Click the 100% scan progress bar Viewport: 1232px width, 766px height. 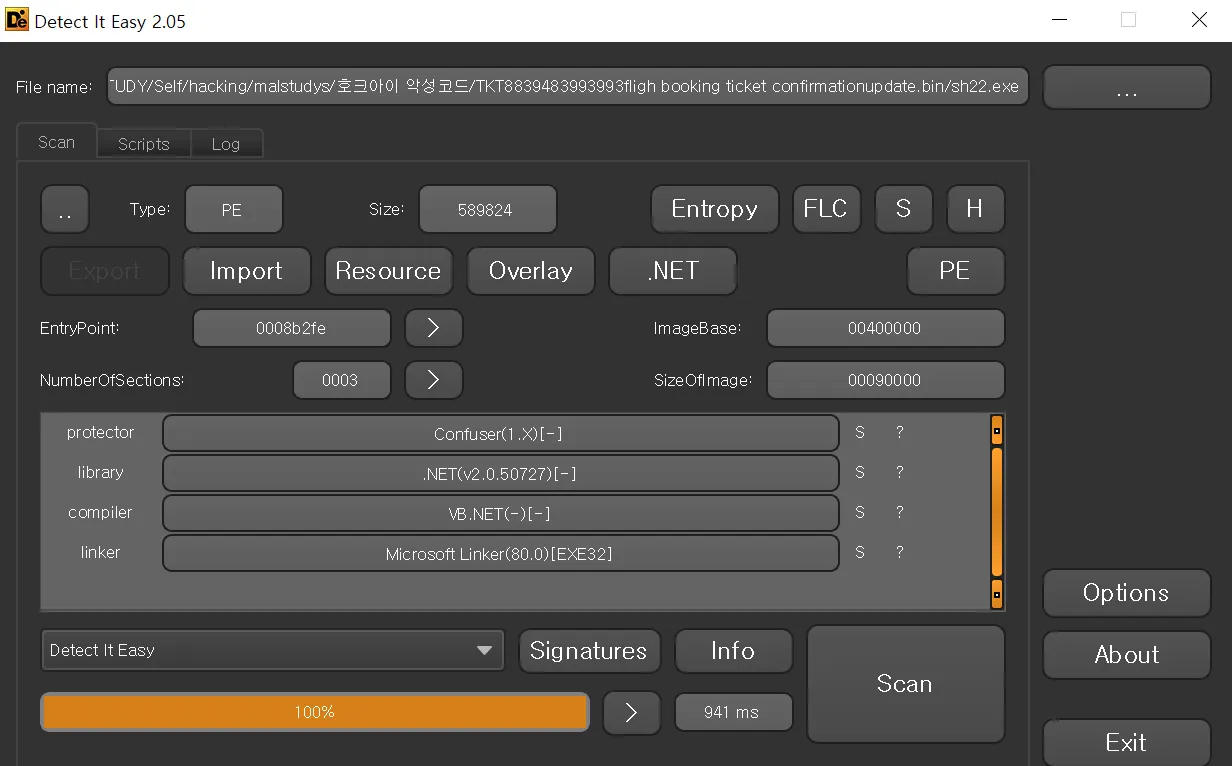coord(315,712)
